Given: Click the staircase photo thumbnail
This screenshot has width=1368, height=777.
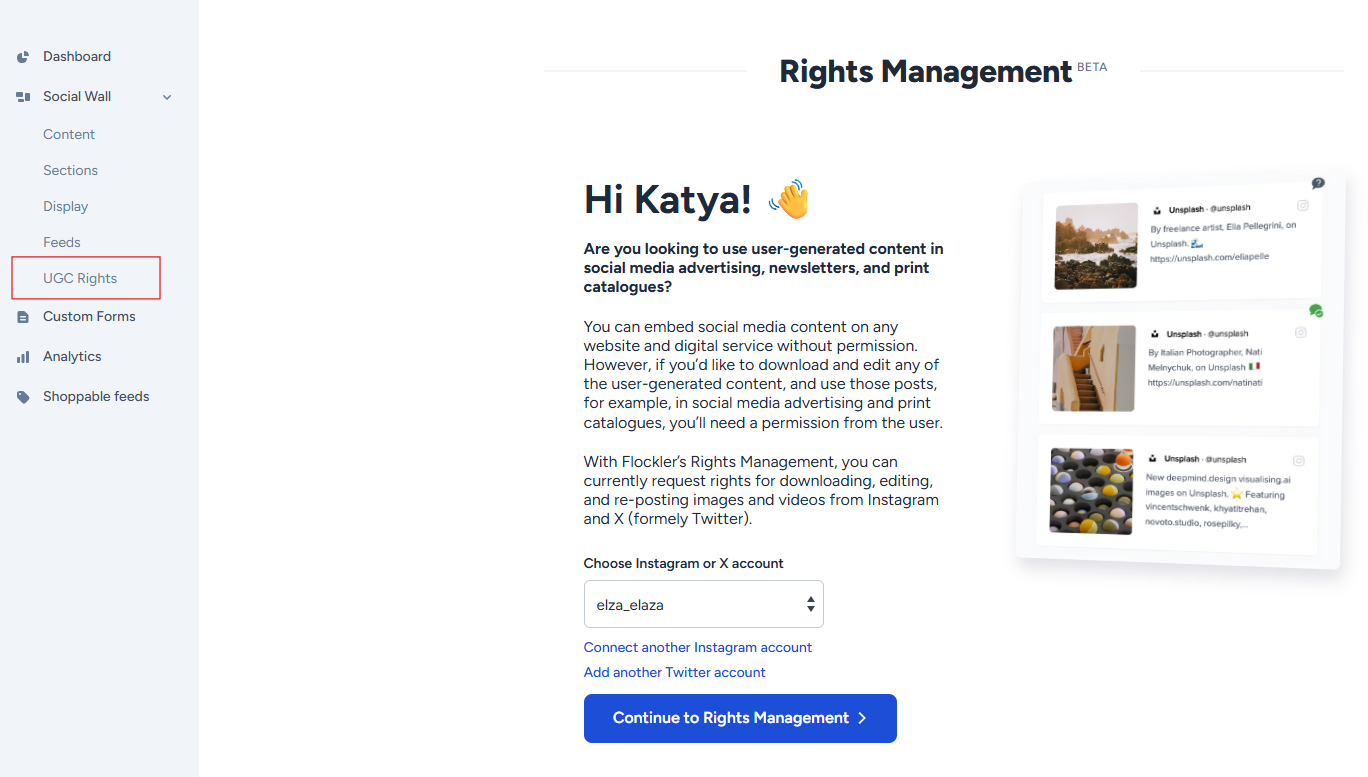Looking at the screenshot, I should point(1094,368).
